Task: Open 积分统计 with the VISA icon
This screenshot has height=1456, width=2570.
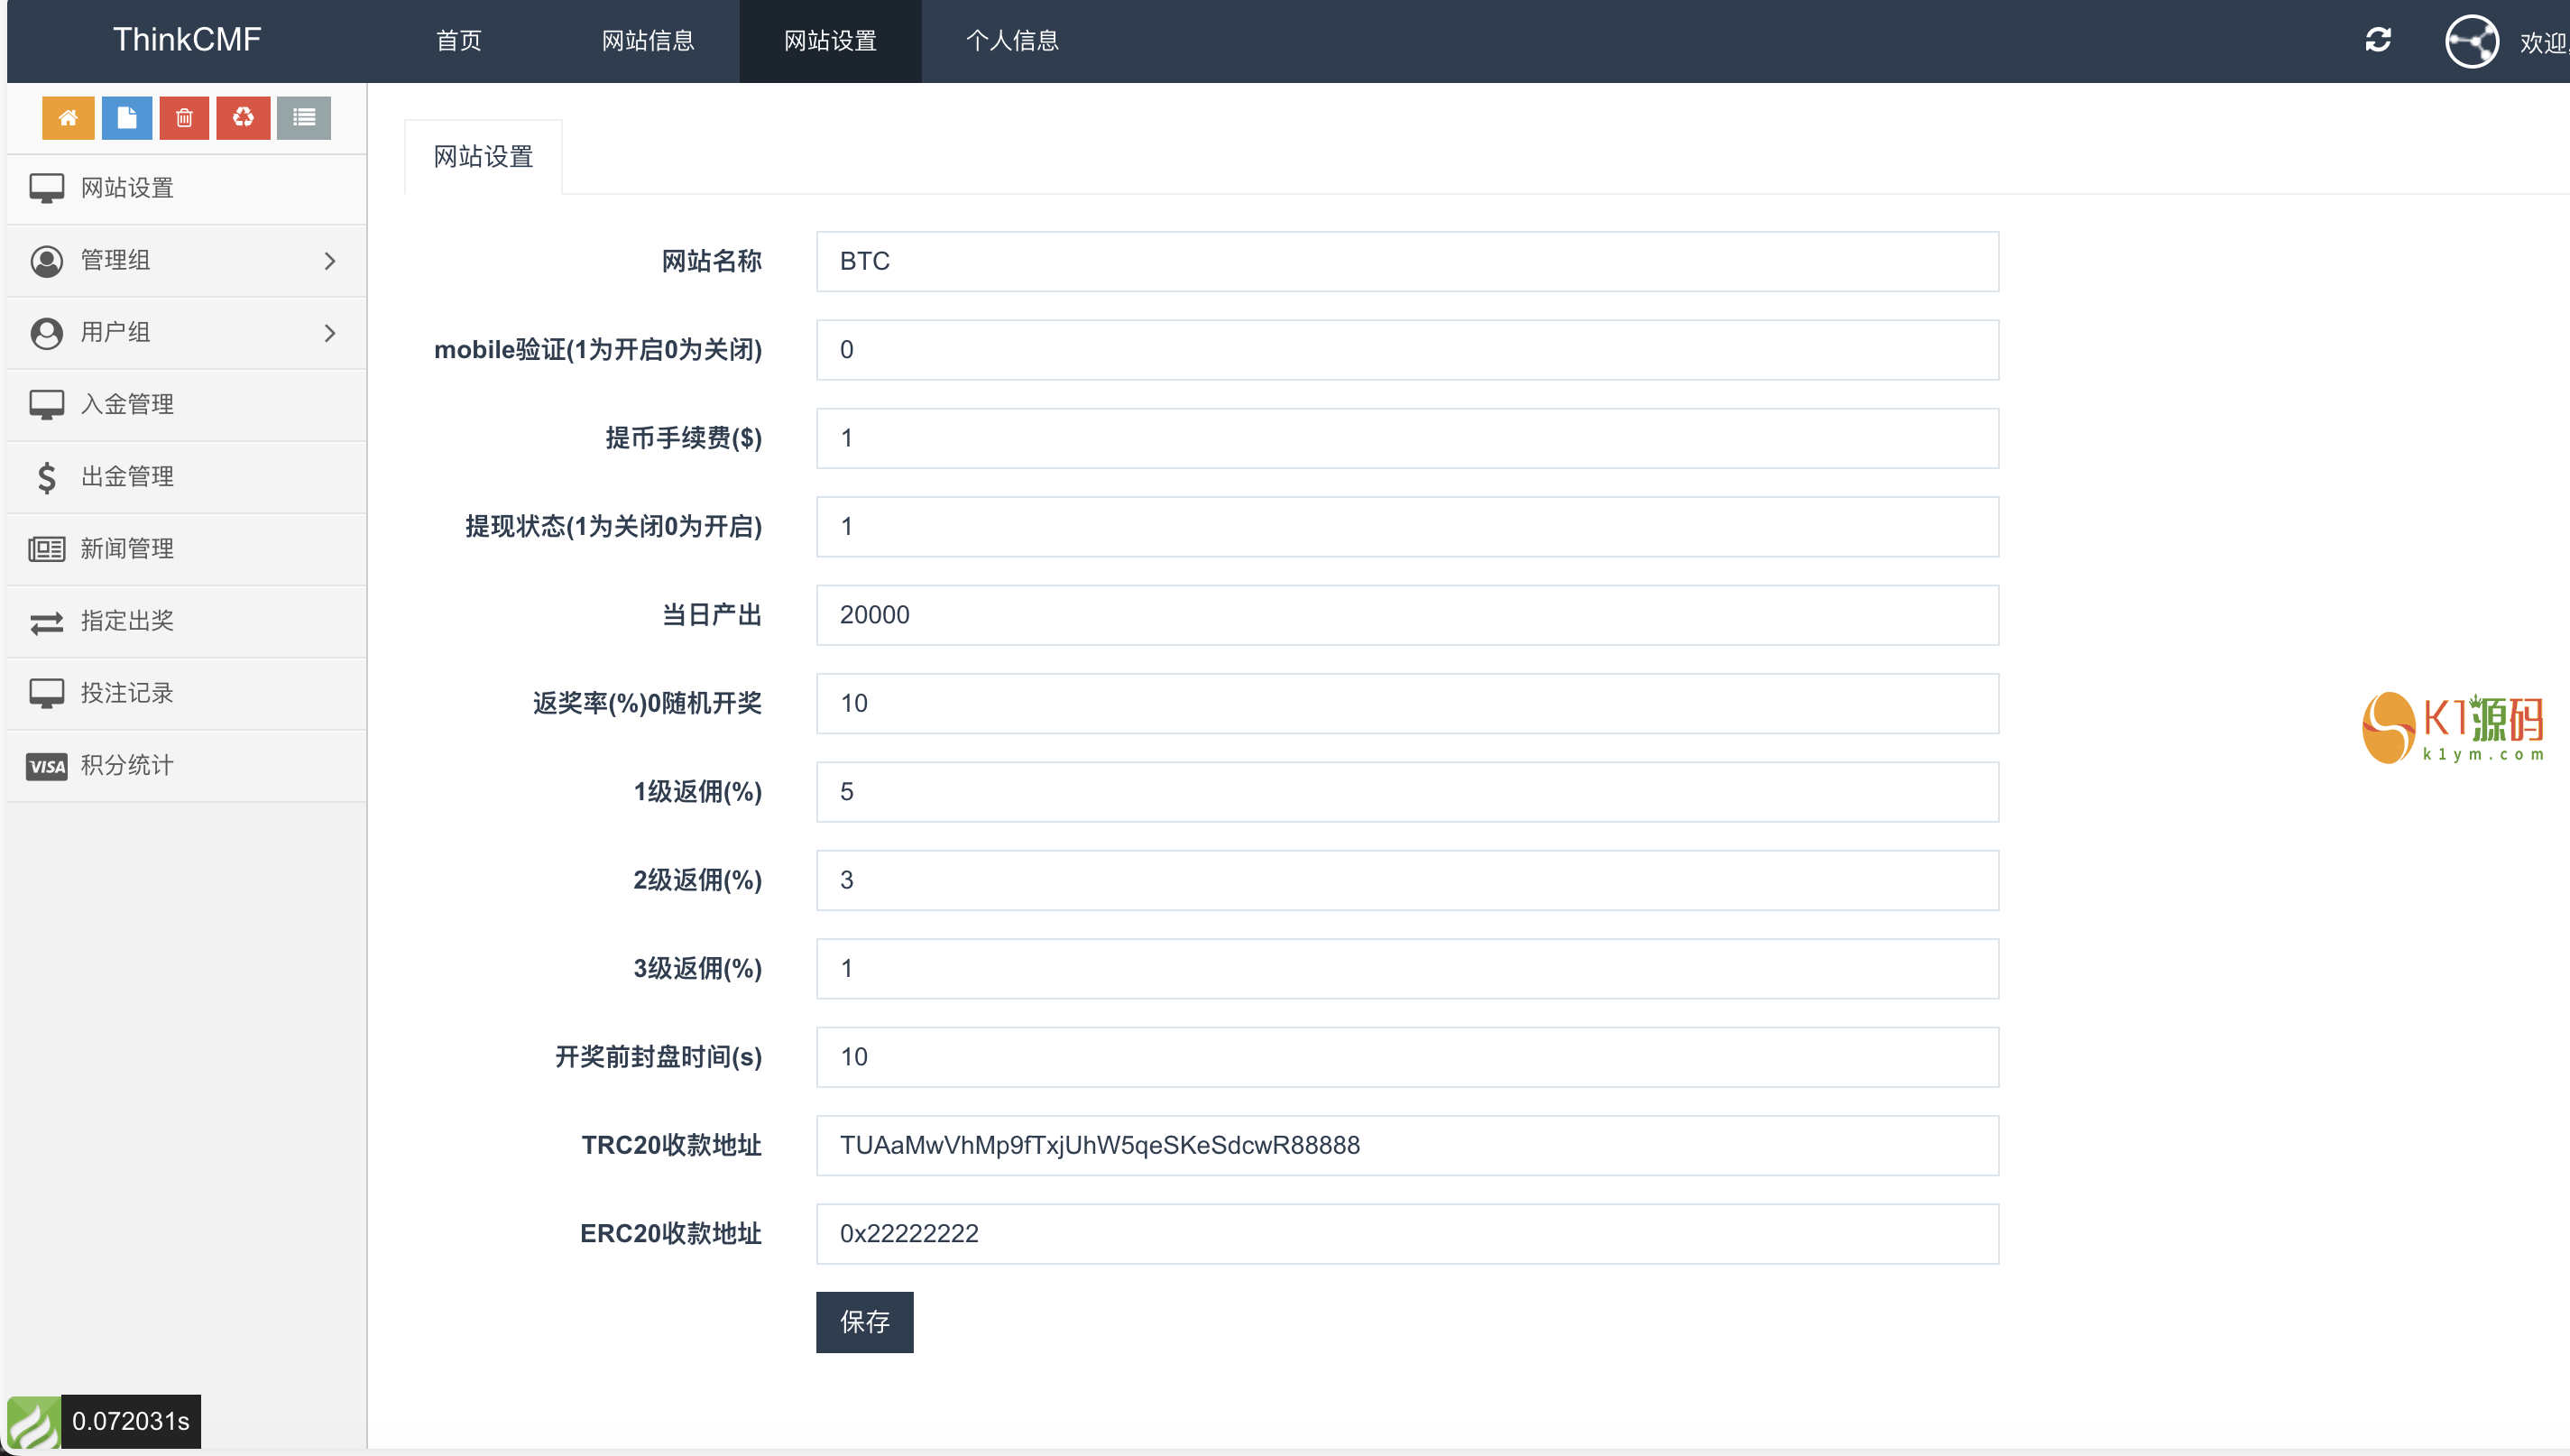Action: pos(127,766)
